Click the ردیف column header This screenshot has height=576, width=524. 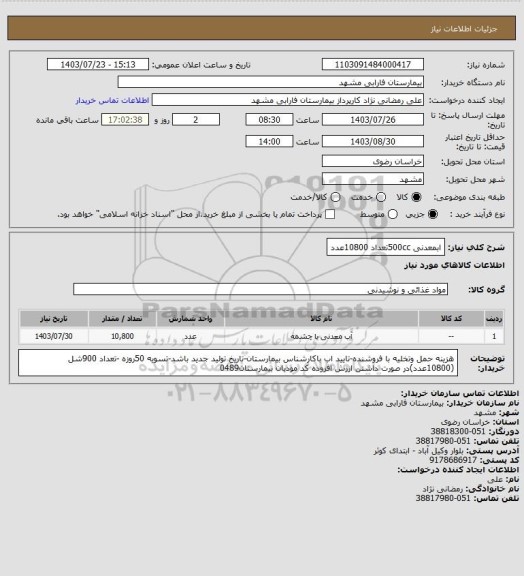494,319
